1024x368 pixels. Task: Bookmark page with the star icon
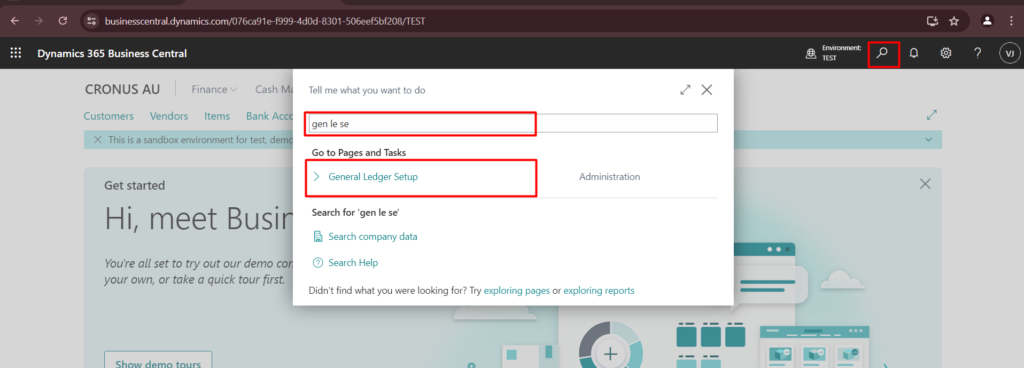[954, 21]
